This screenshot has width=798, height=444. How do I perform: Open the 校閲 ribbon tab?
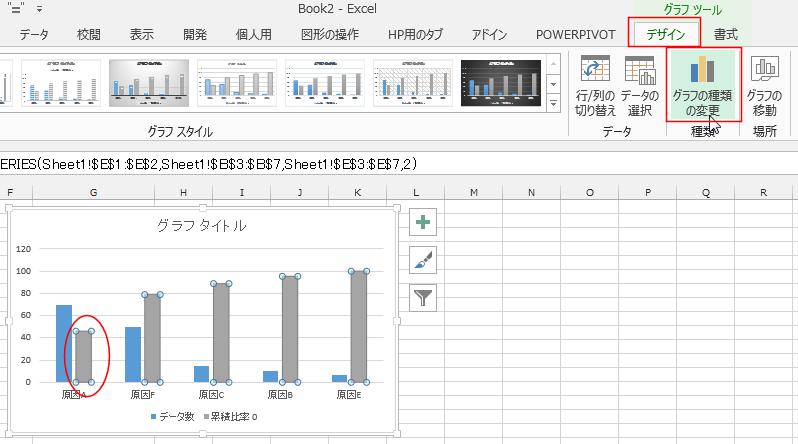click(x=88, y=34)
